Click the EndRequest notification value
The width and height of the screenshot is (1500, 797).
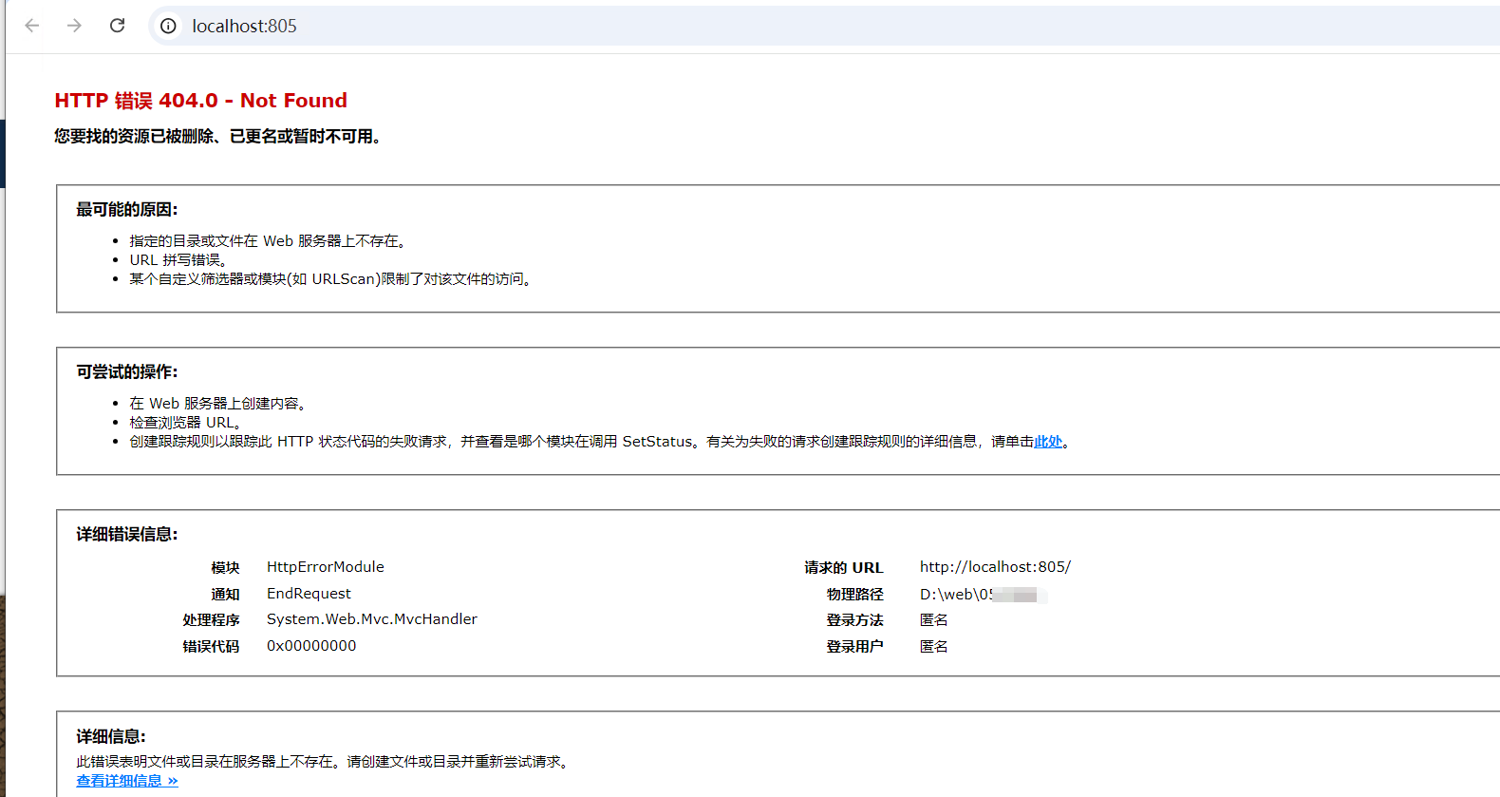[308, 594]
